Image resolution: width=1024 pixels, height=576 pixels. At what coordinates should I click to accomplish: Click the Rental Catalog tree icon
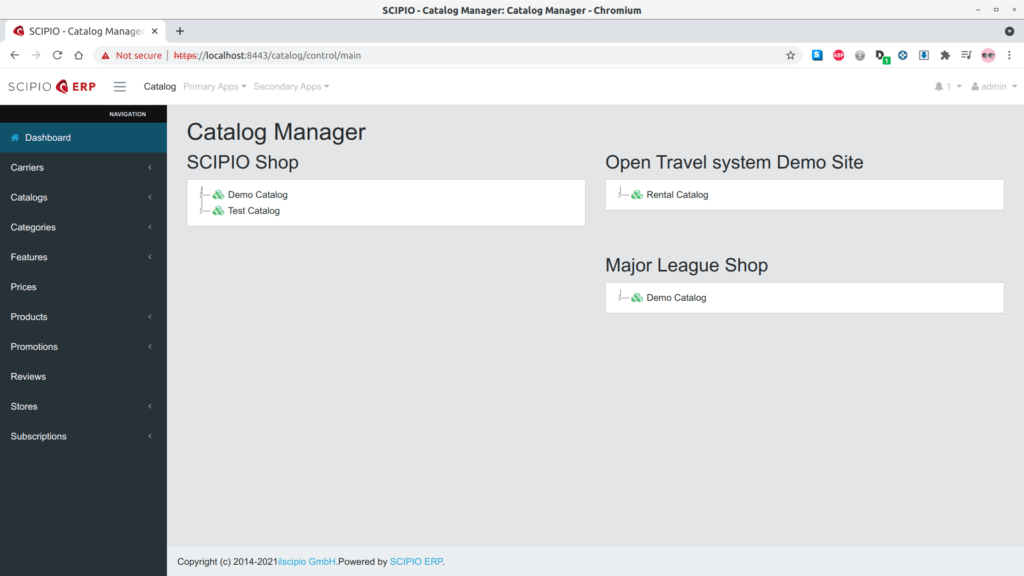(637, 195)
